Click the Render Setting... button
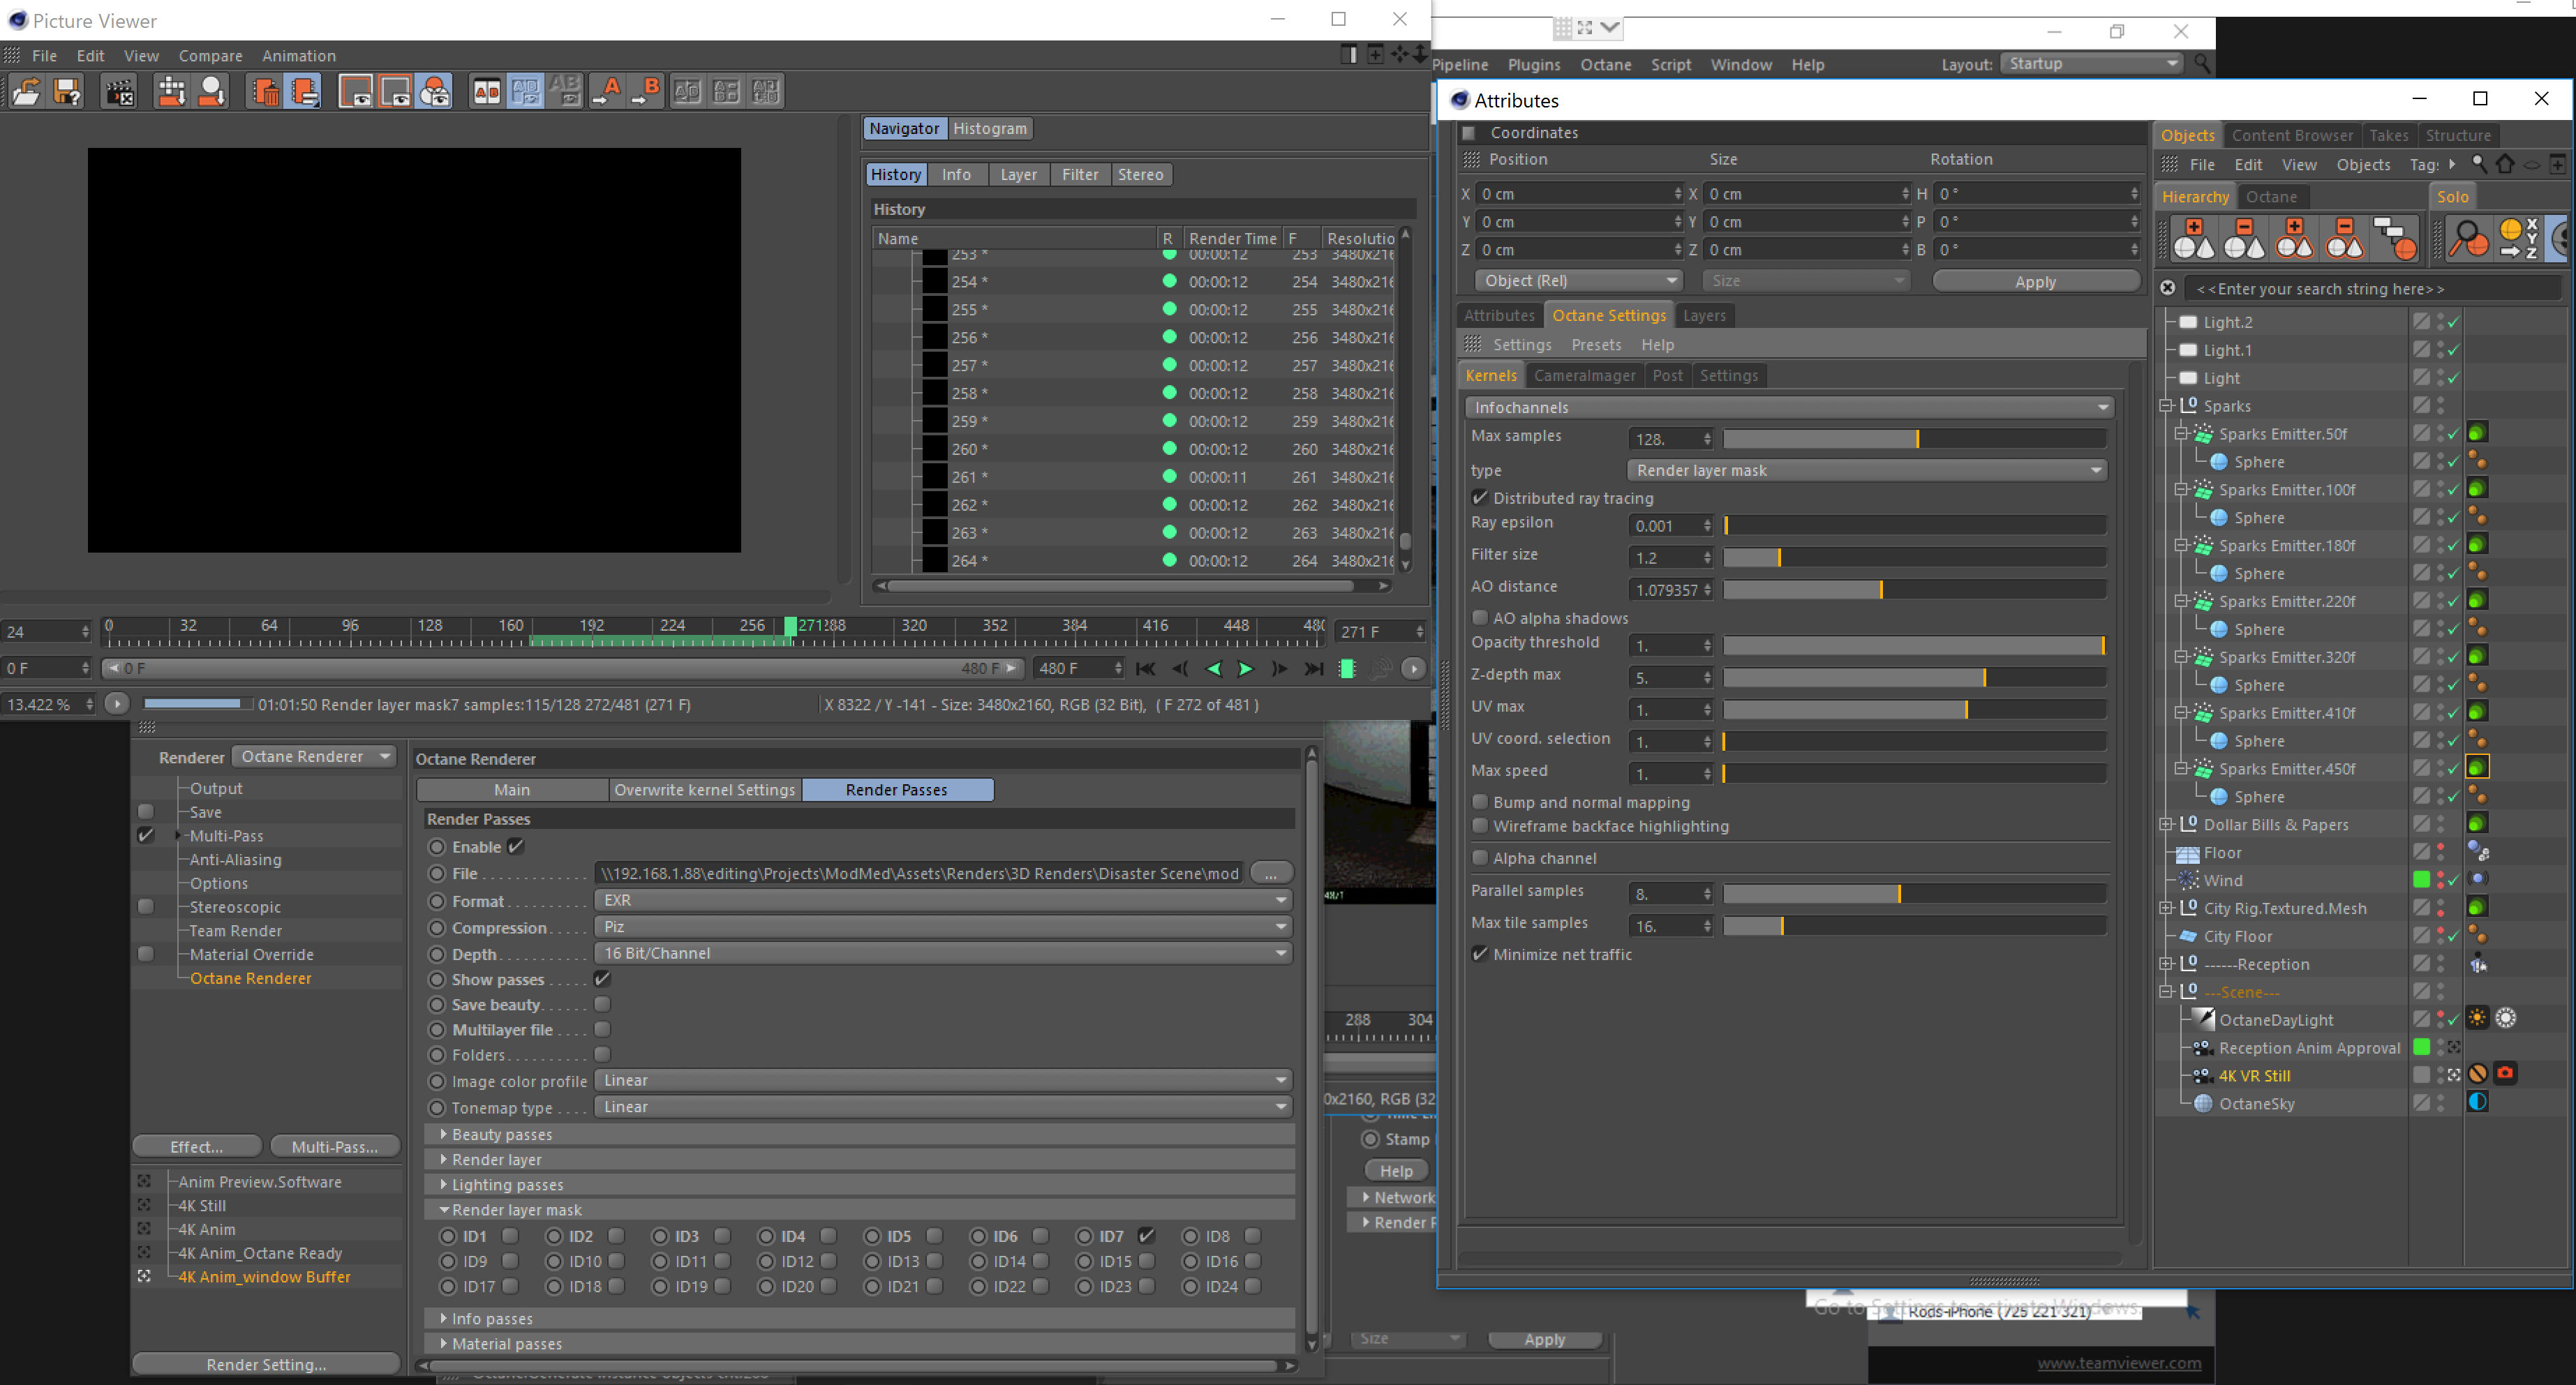 click(266, 1364)
